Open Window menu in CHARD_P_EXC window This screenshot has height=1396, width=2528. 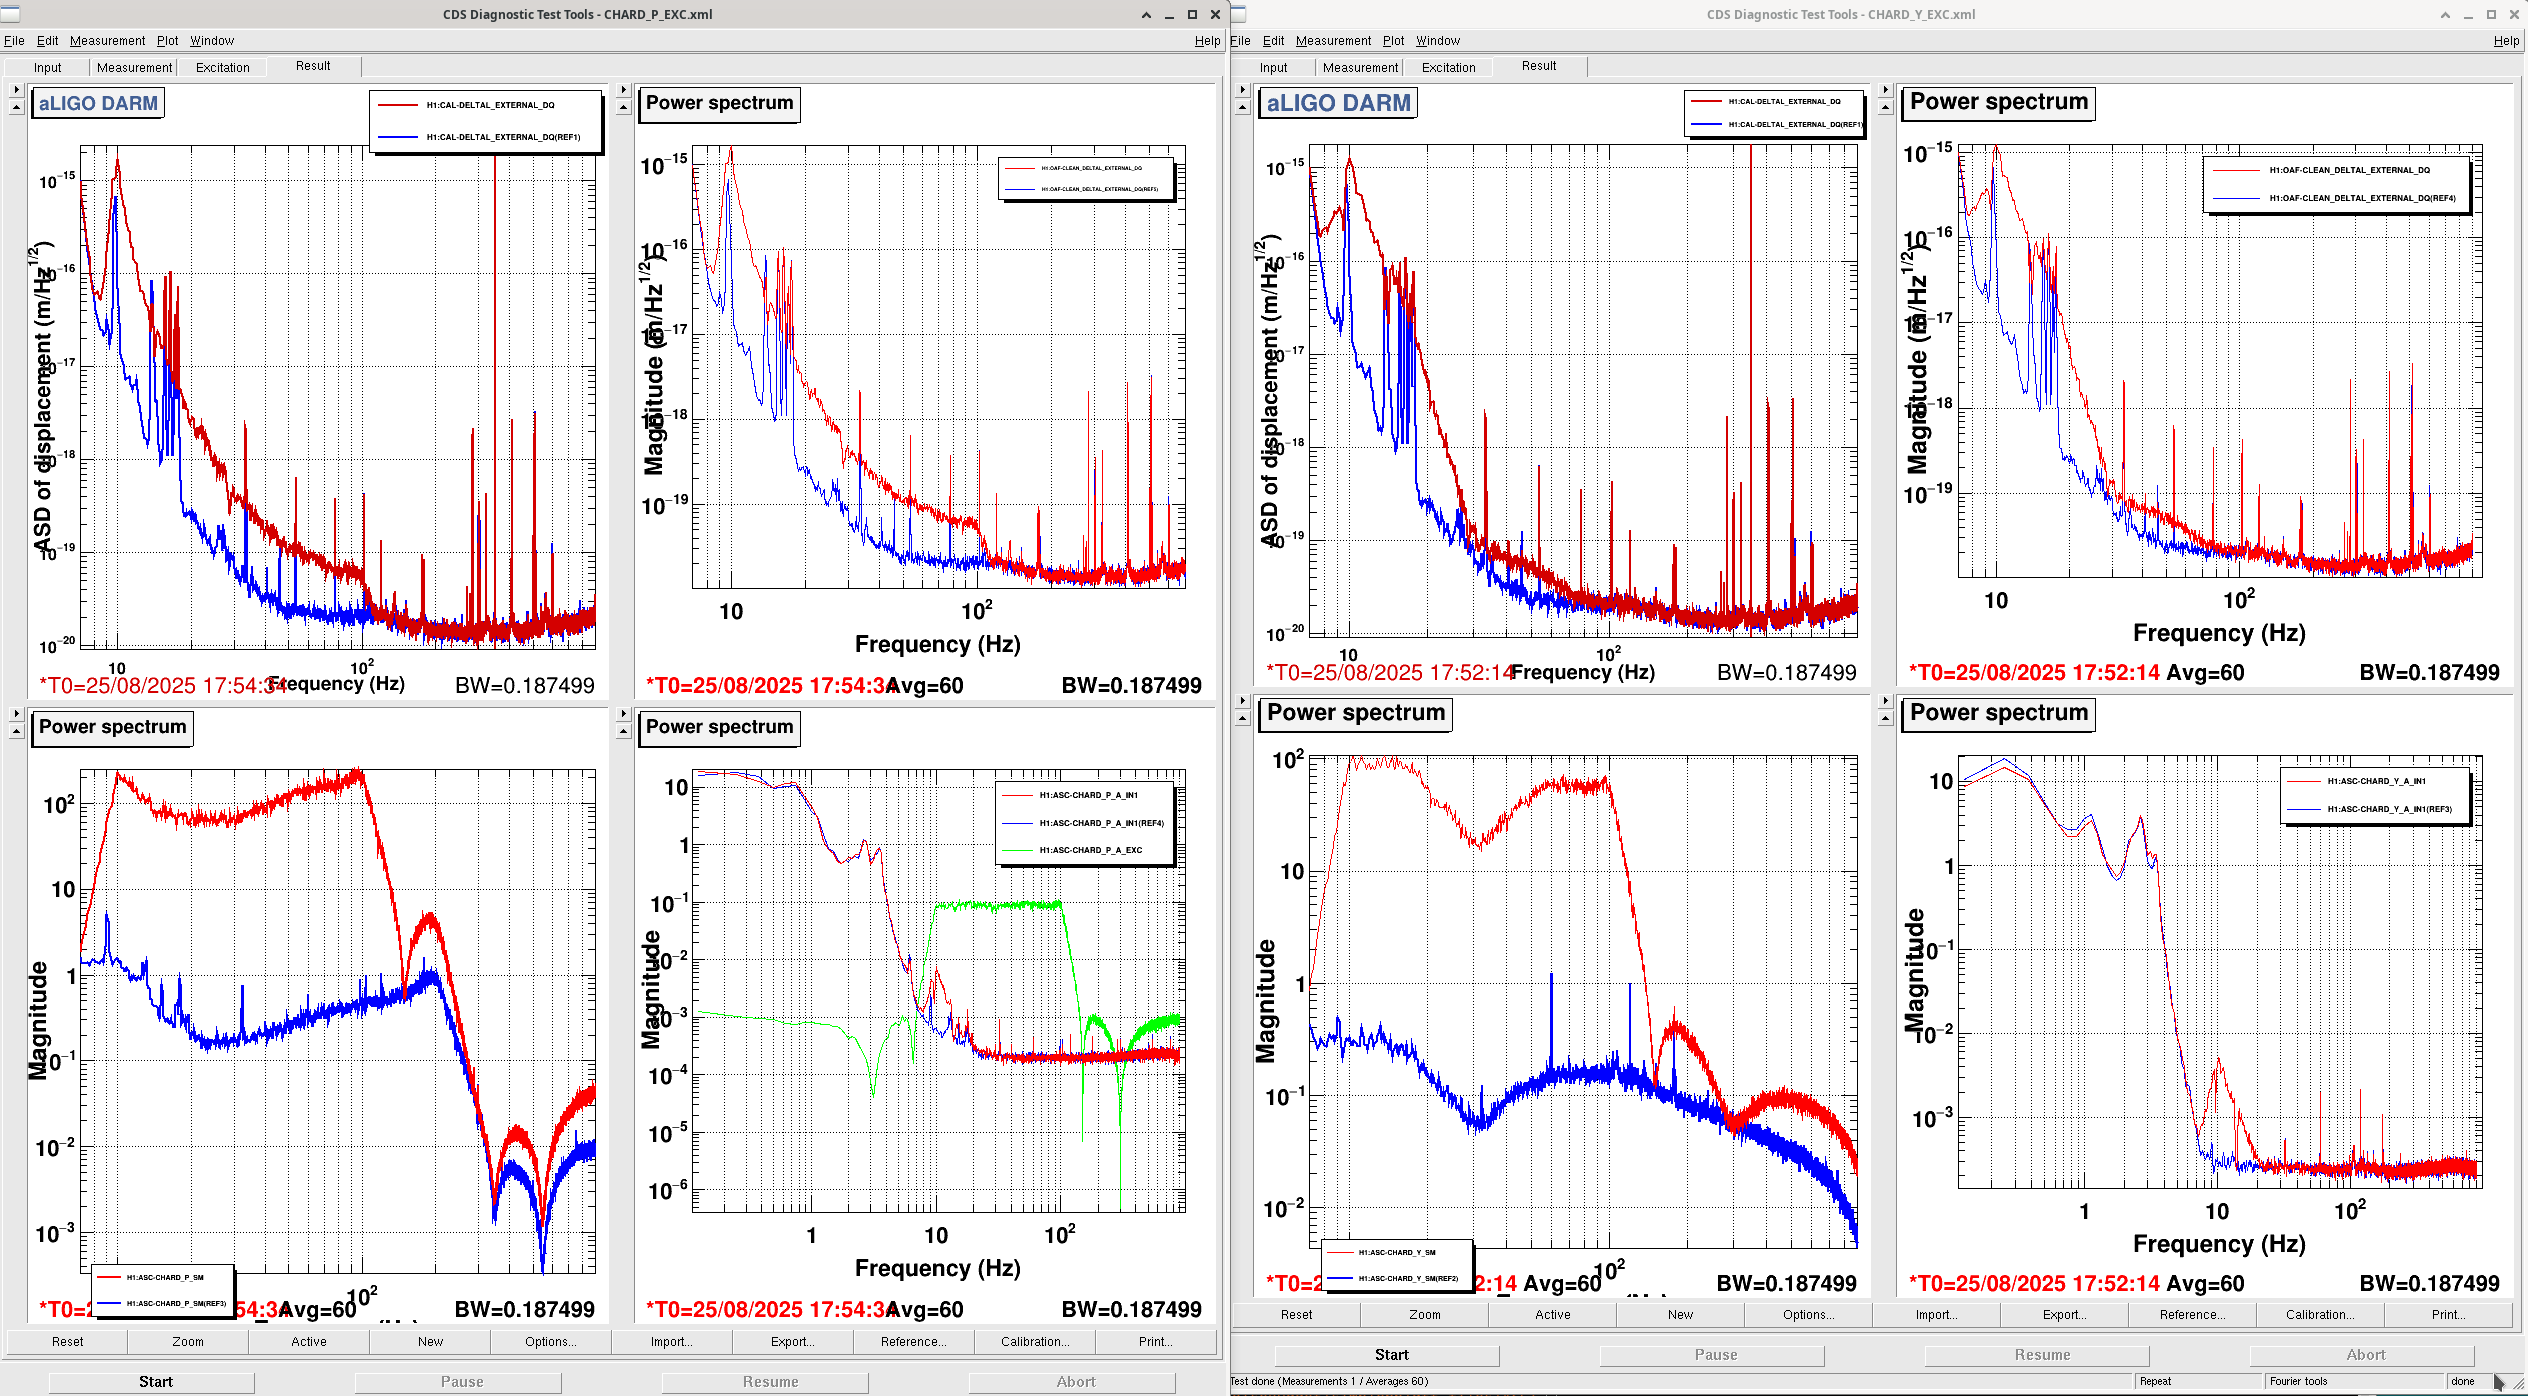[x=212, y=40]
